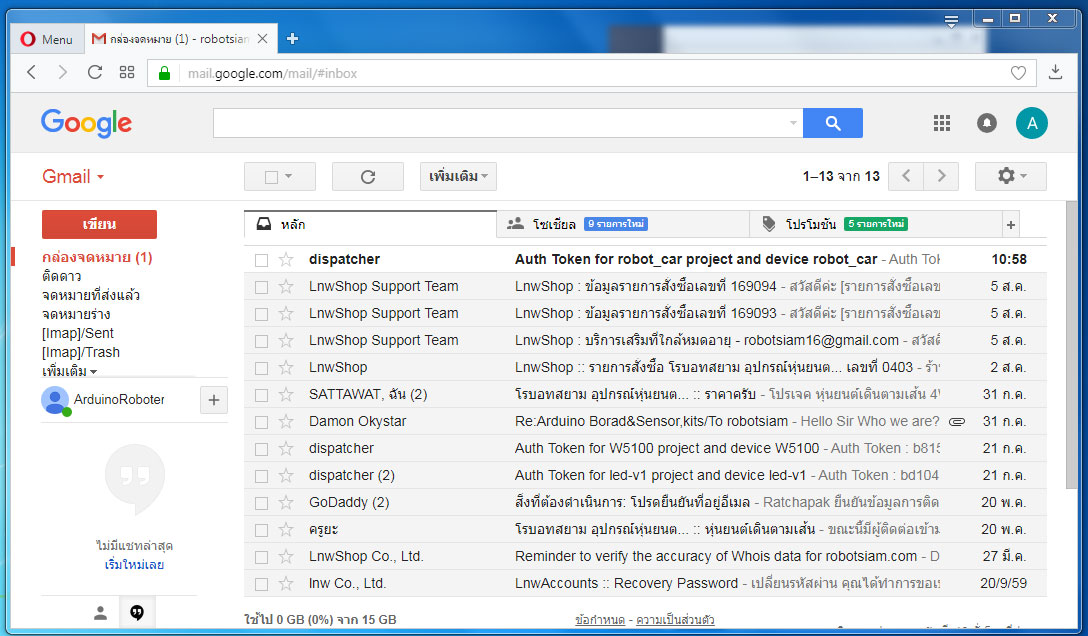This screenshot has height=636, width=1088.
Task: Check the Damon Okystar email checkbox
Action: coord(261,422)
